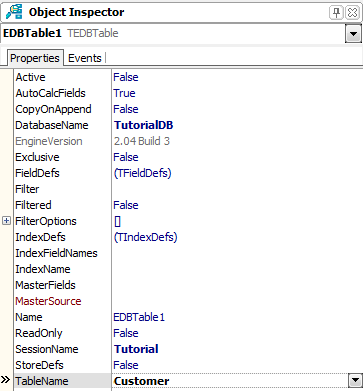Select the MasterSource property
363x391 pixels.
(48, 301)
